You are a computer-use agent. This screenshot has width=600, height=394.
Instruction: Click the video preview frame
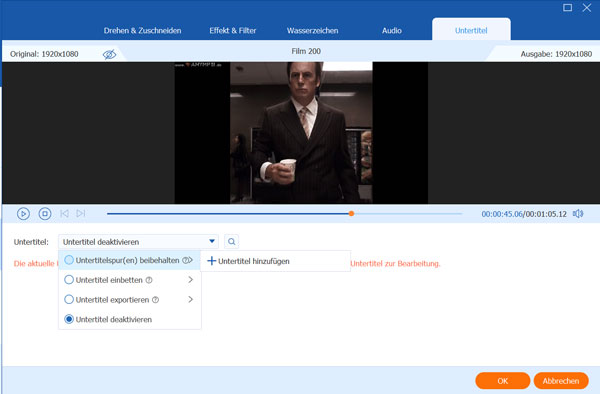[x=301, y=132]
